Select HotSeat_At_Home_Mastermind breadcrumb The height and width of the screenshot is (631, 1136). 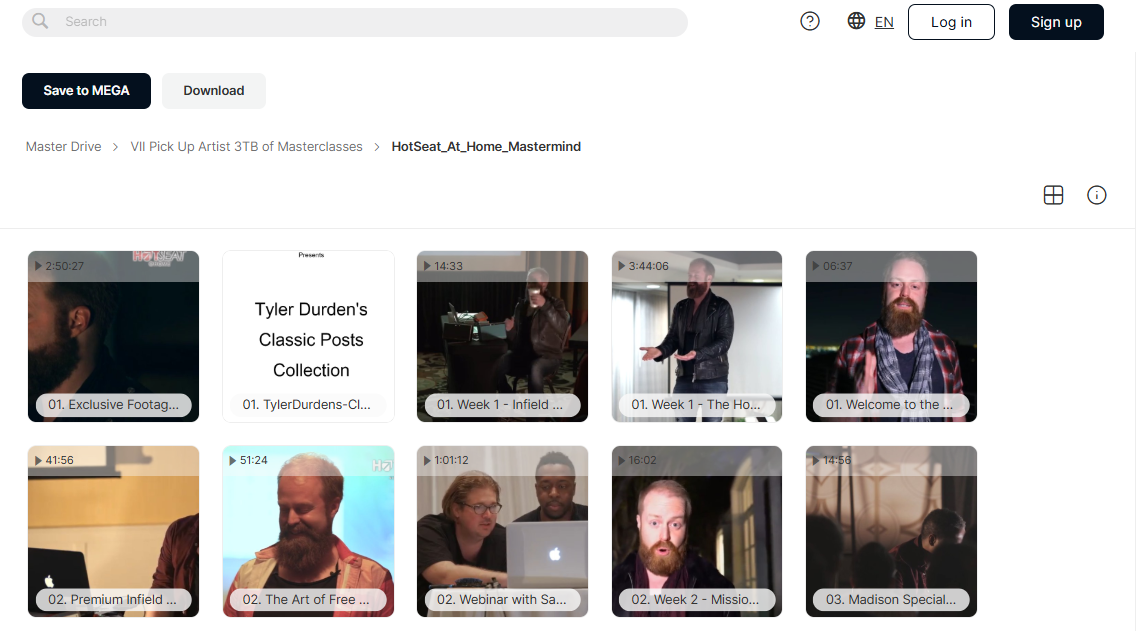[486, 146]
